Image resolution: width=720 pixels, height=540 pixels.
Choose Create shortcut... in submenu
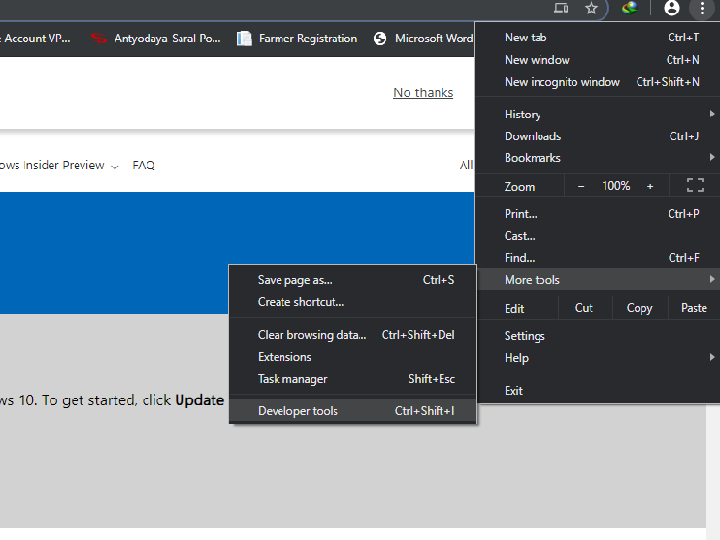(353, 302)
